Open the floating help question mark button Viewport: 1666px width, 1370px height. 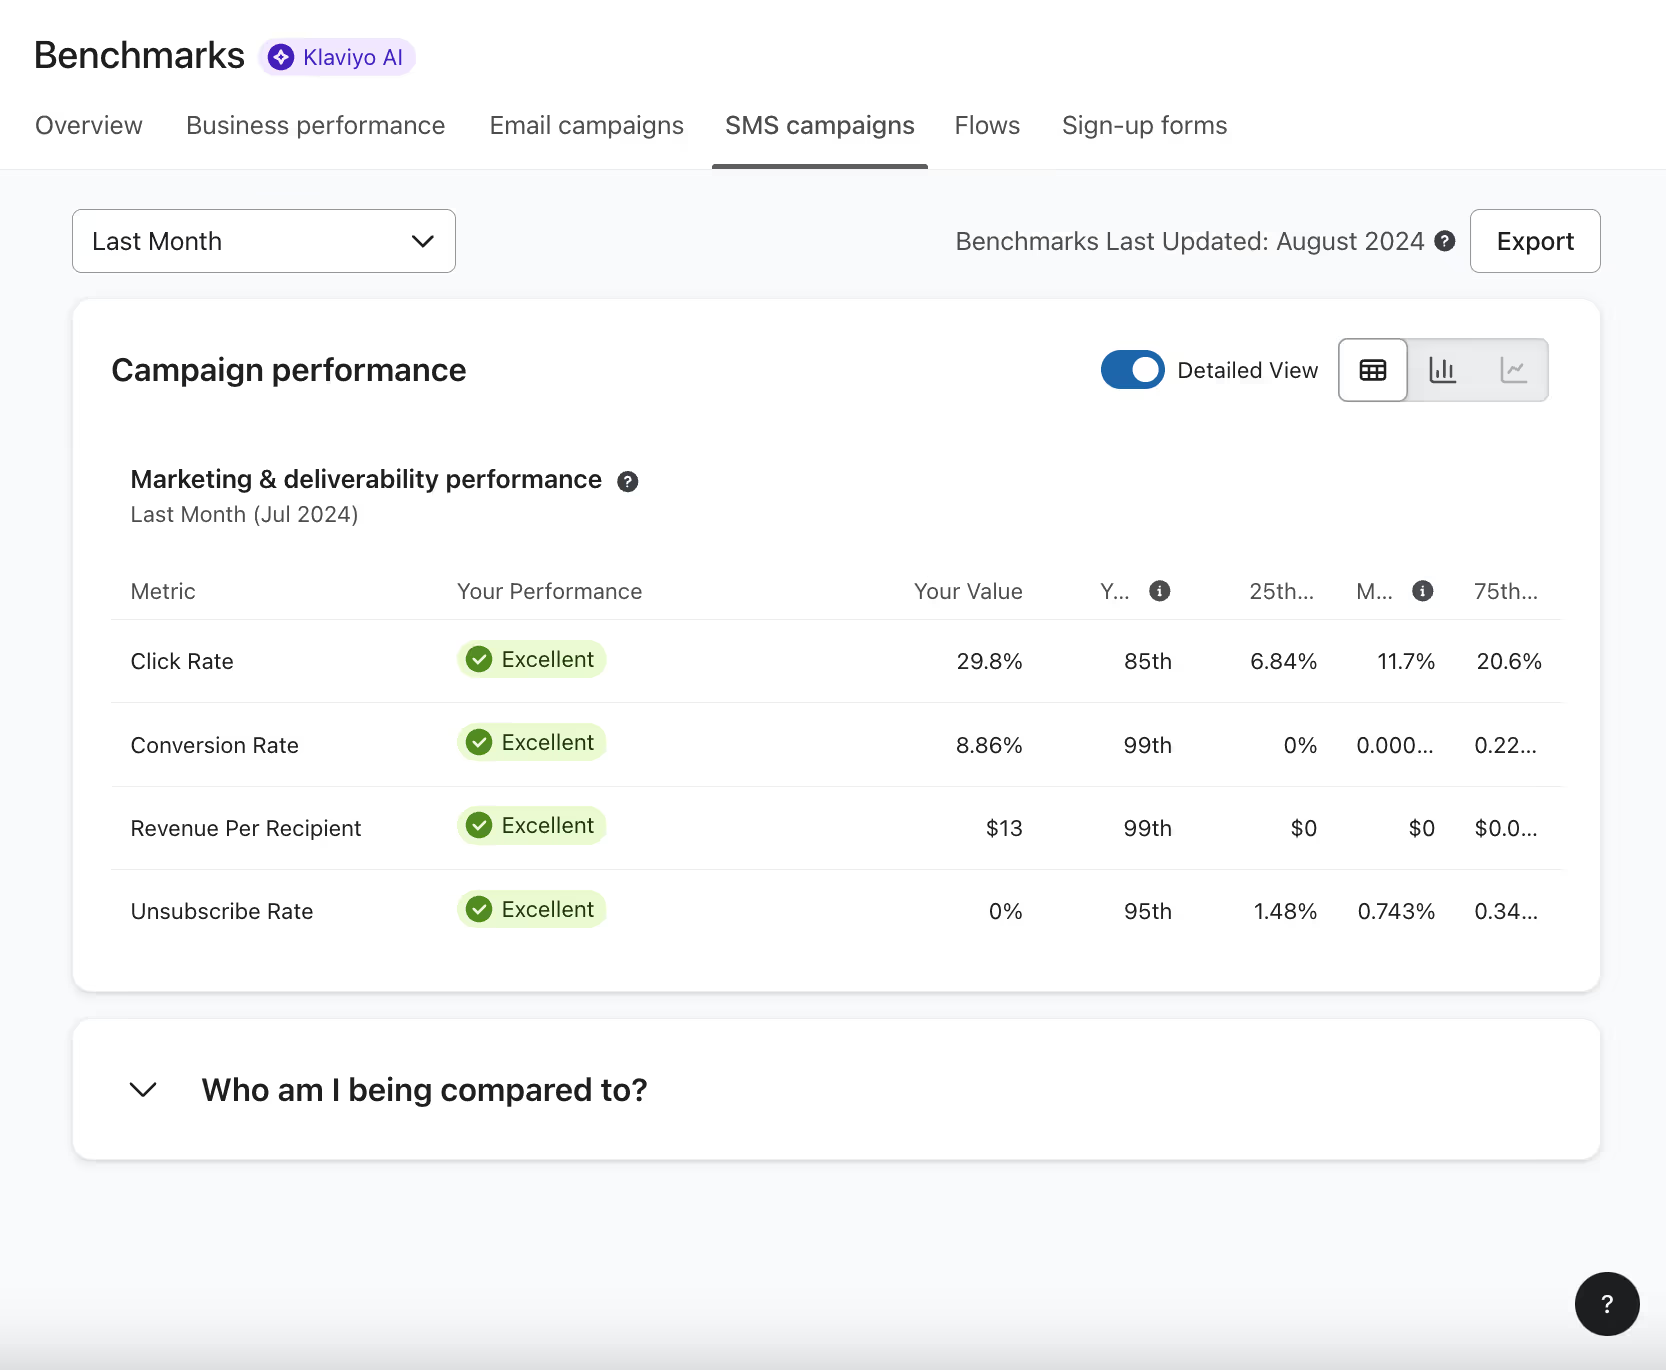(1607, 1304)
